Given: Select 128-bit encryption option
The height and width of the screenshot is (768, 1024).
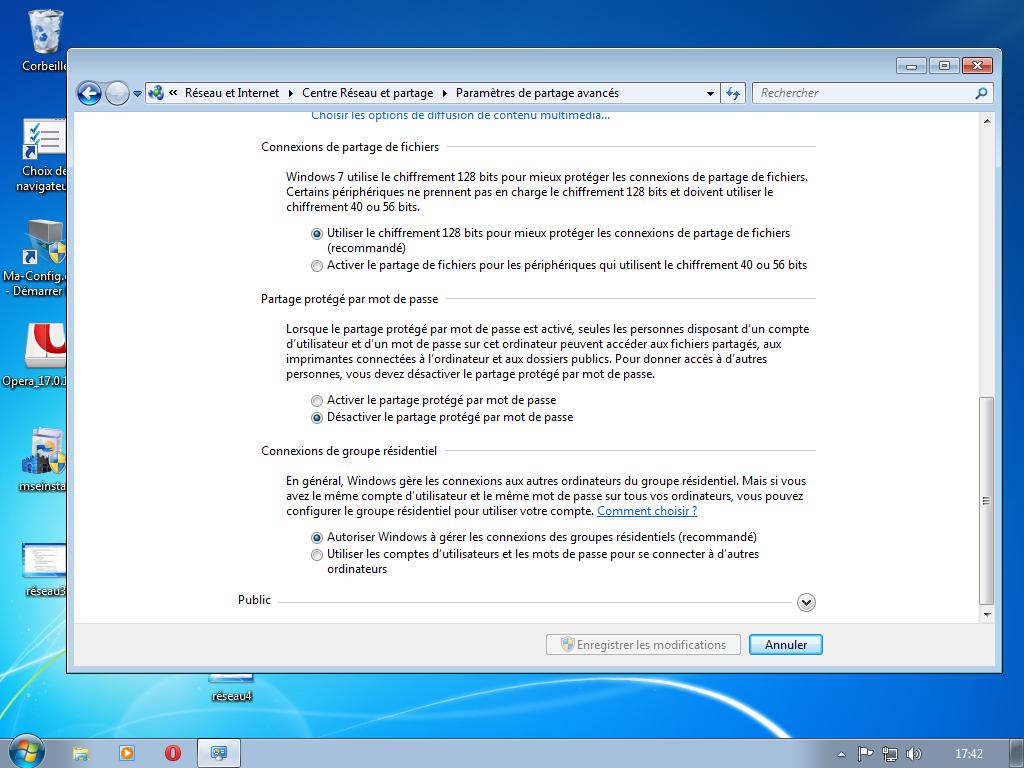Looking at the screenshot, I should point(317,234).
